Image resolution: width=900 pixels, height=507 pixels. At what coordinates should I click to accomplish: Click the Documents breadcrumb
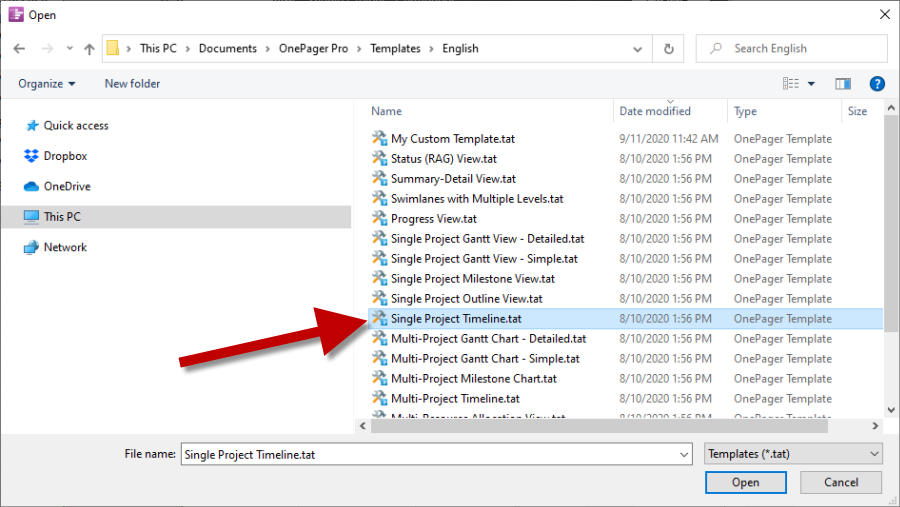tap(228, 49)
